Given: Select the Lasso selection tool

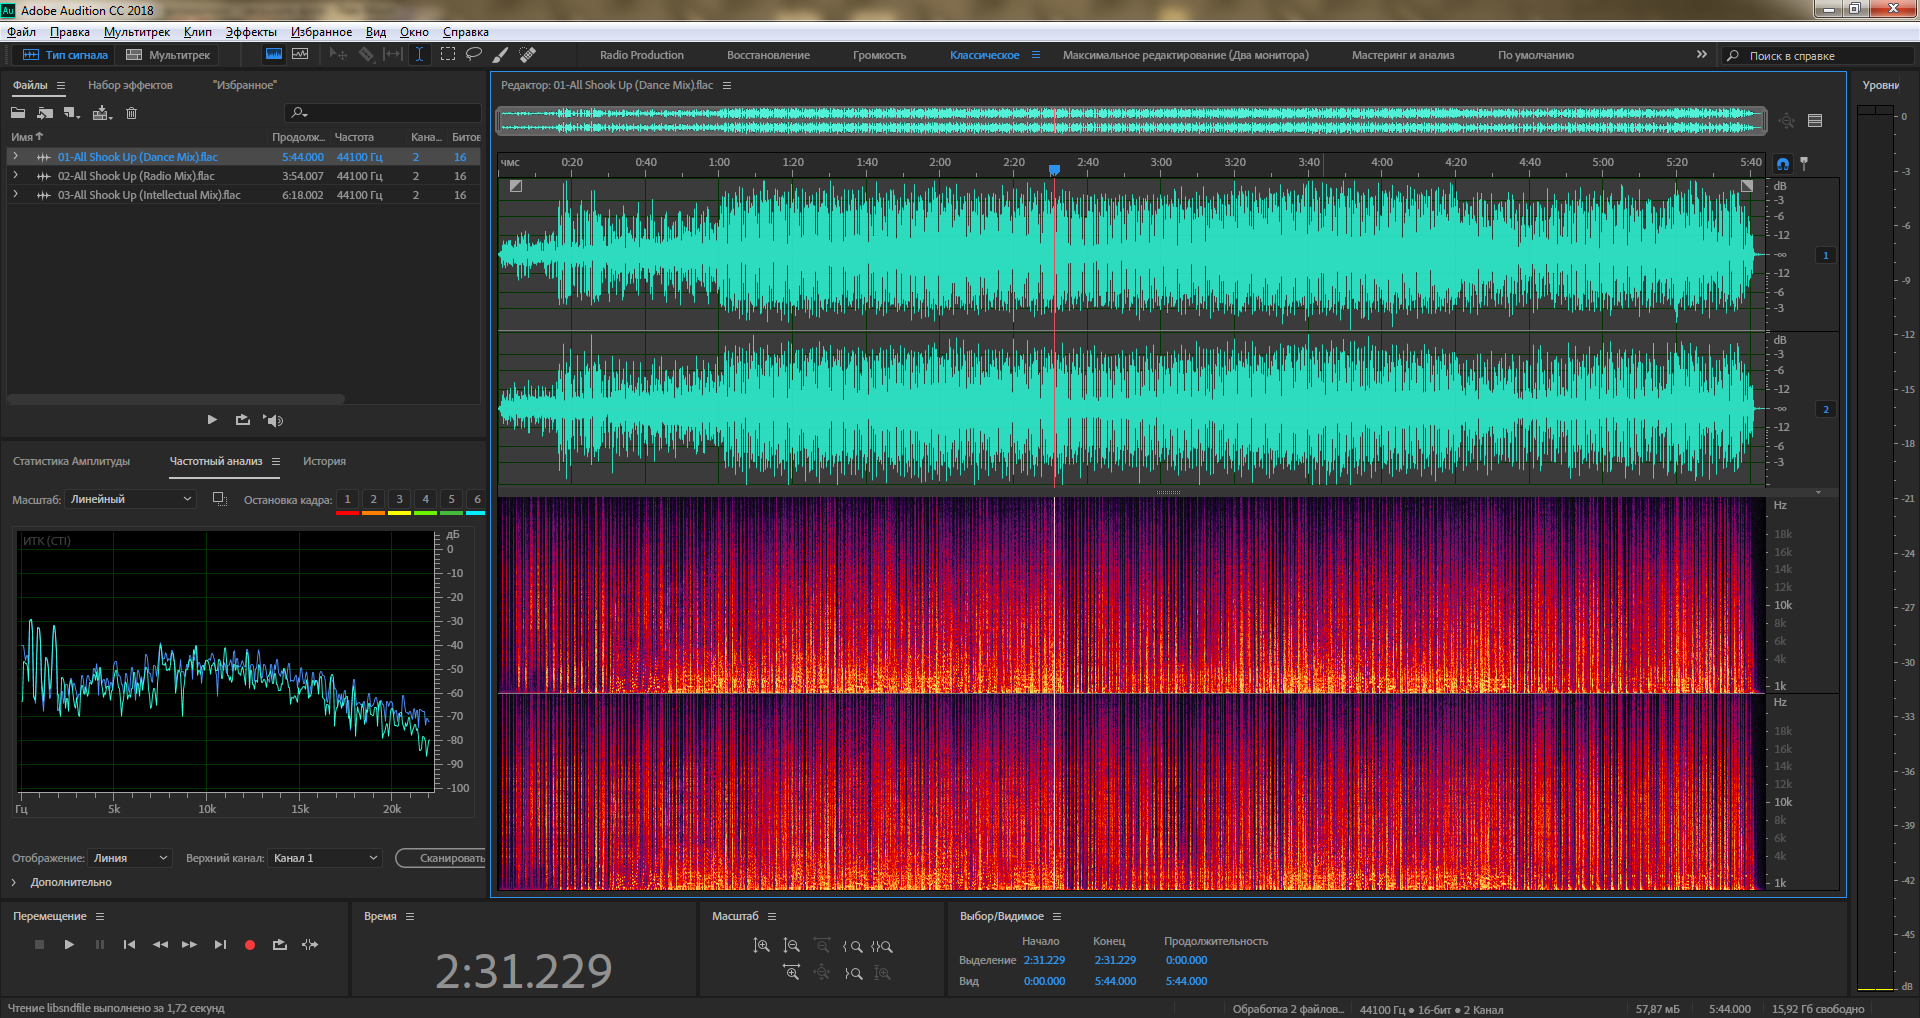Looking at the screenshot, I should 474,54.
